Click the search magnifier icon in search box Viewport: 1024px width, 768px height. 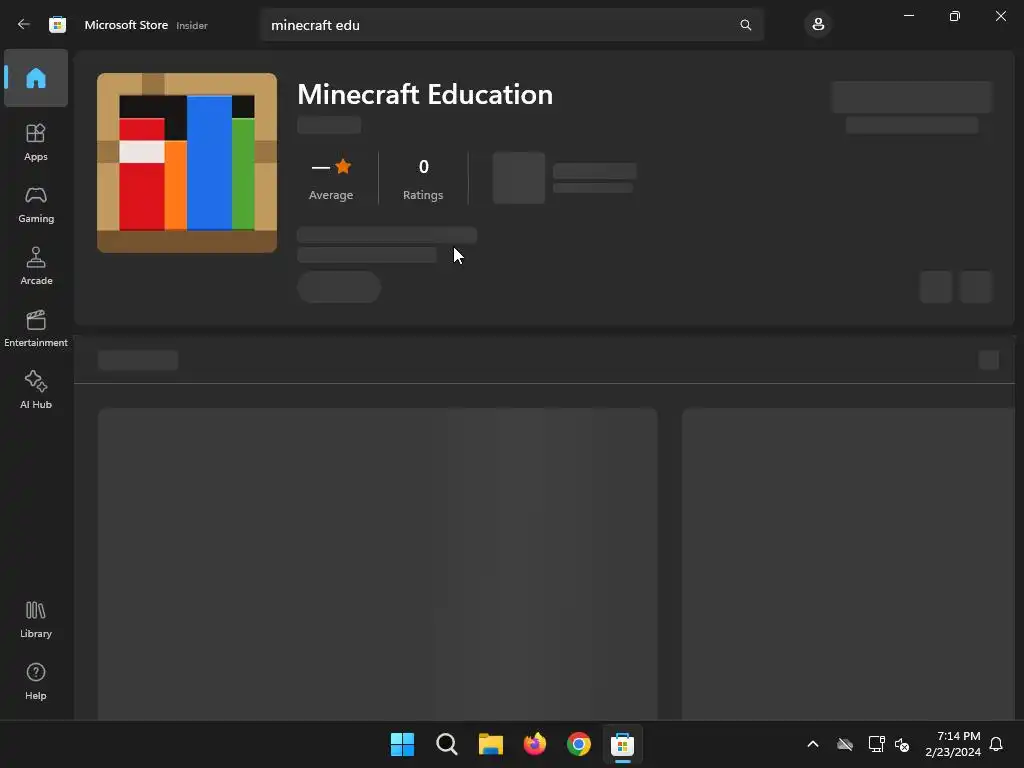coord(745,25)
